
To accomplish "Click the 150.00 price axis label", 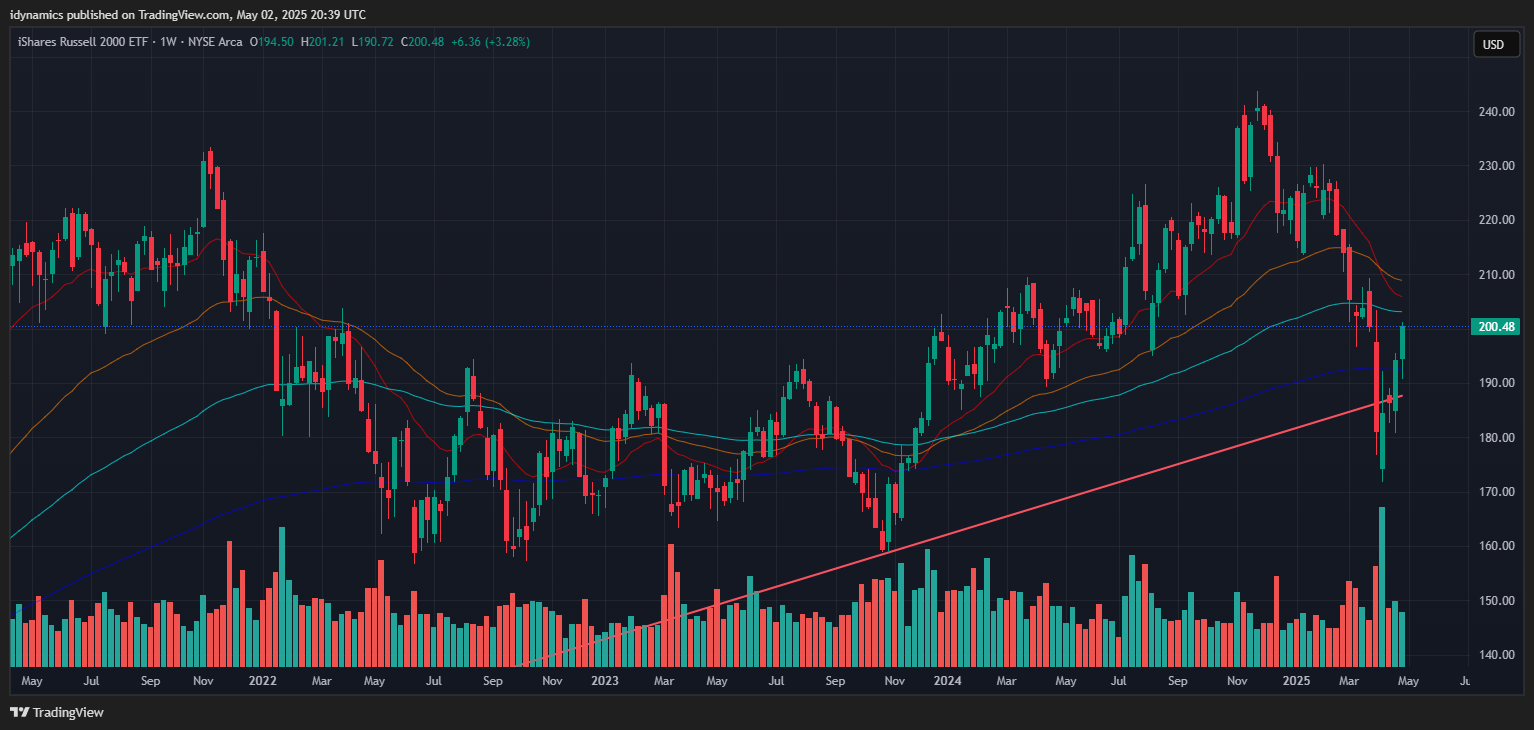I will (1496, 601).
